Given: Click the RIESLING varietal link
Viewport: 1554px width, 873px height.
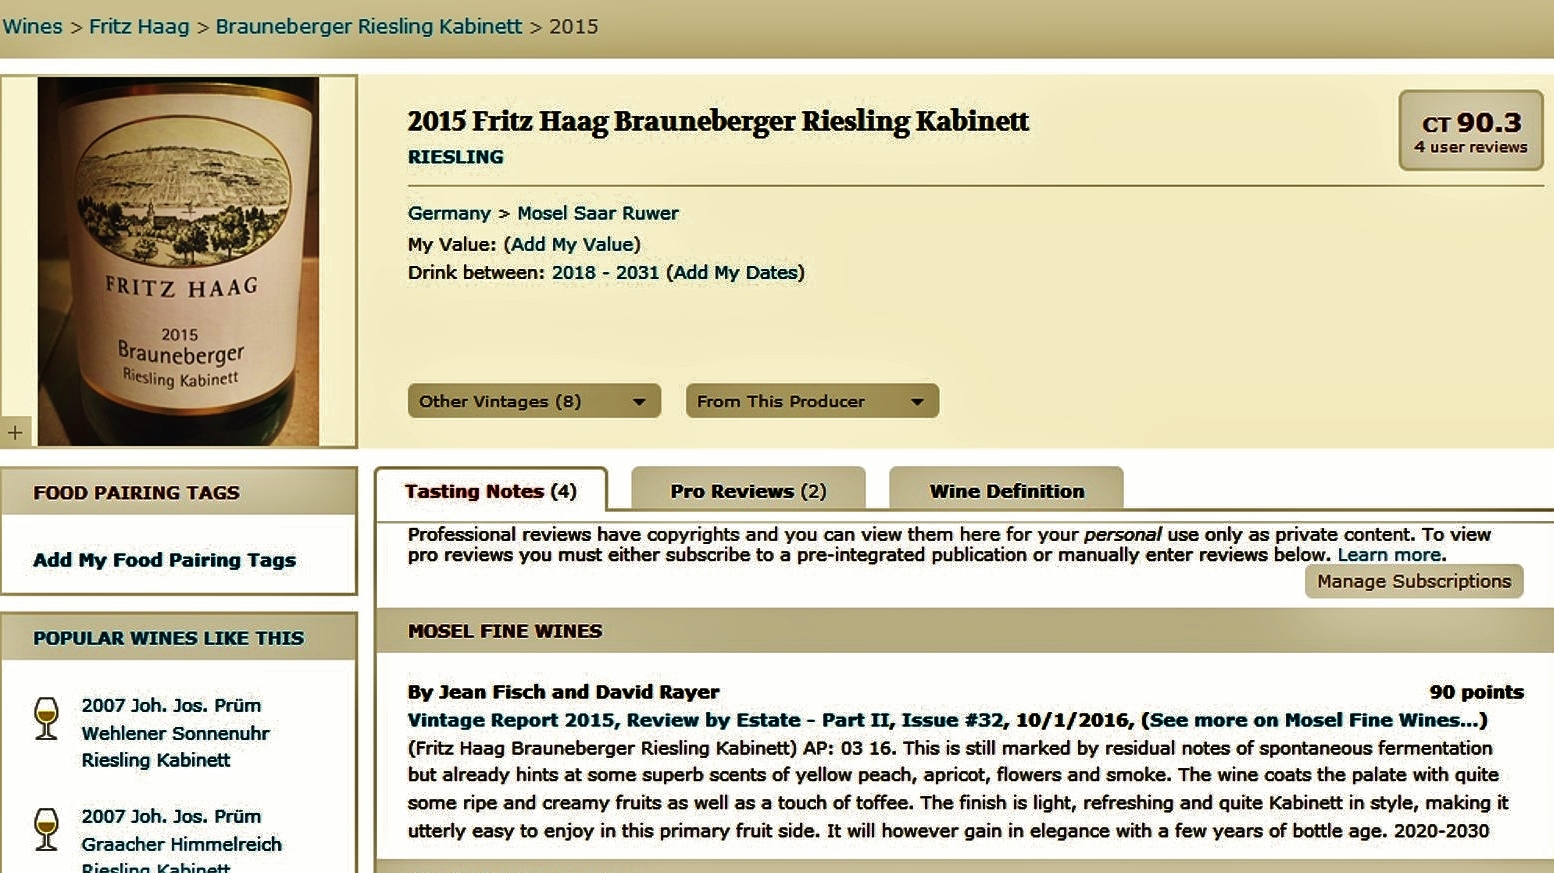Looking at the screenshot, I should click(456, 156).
